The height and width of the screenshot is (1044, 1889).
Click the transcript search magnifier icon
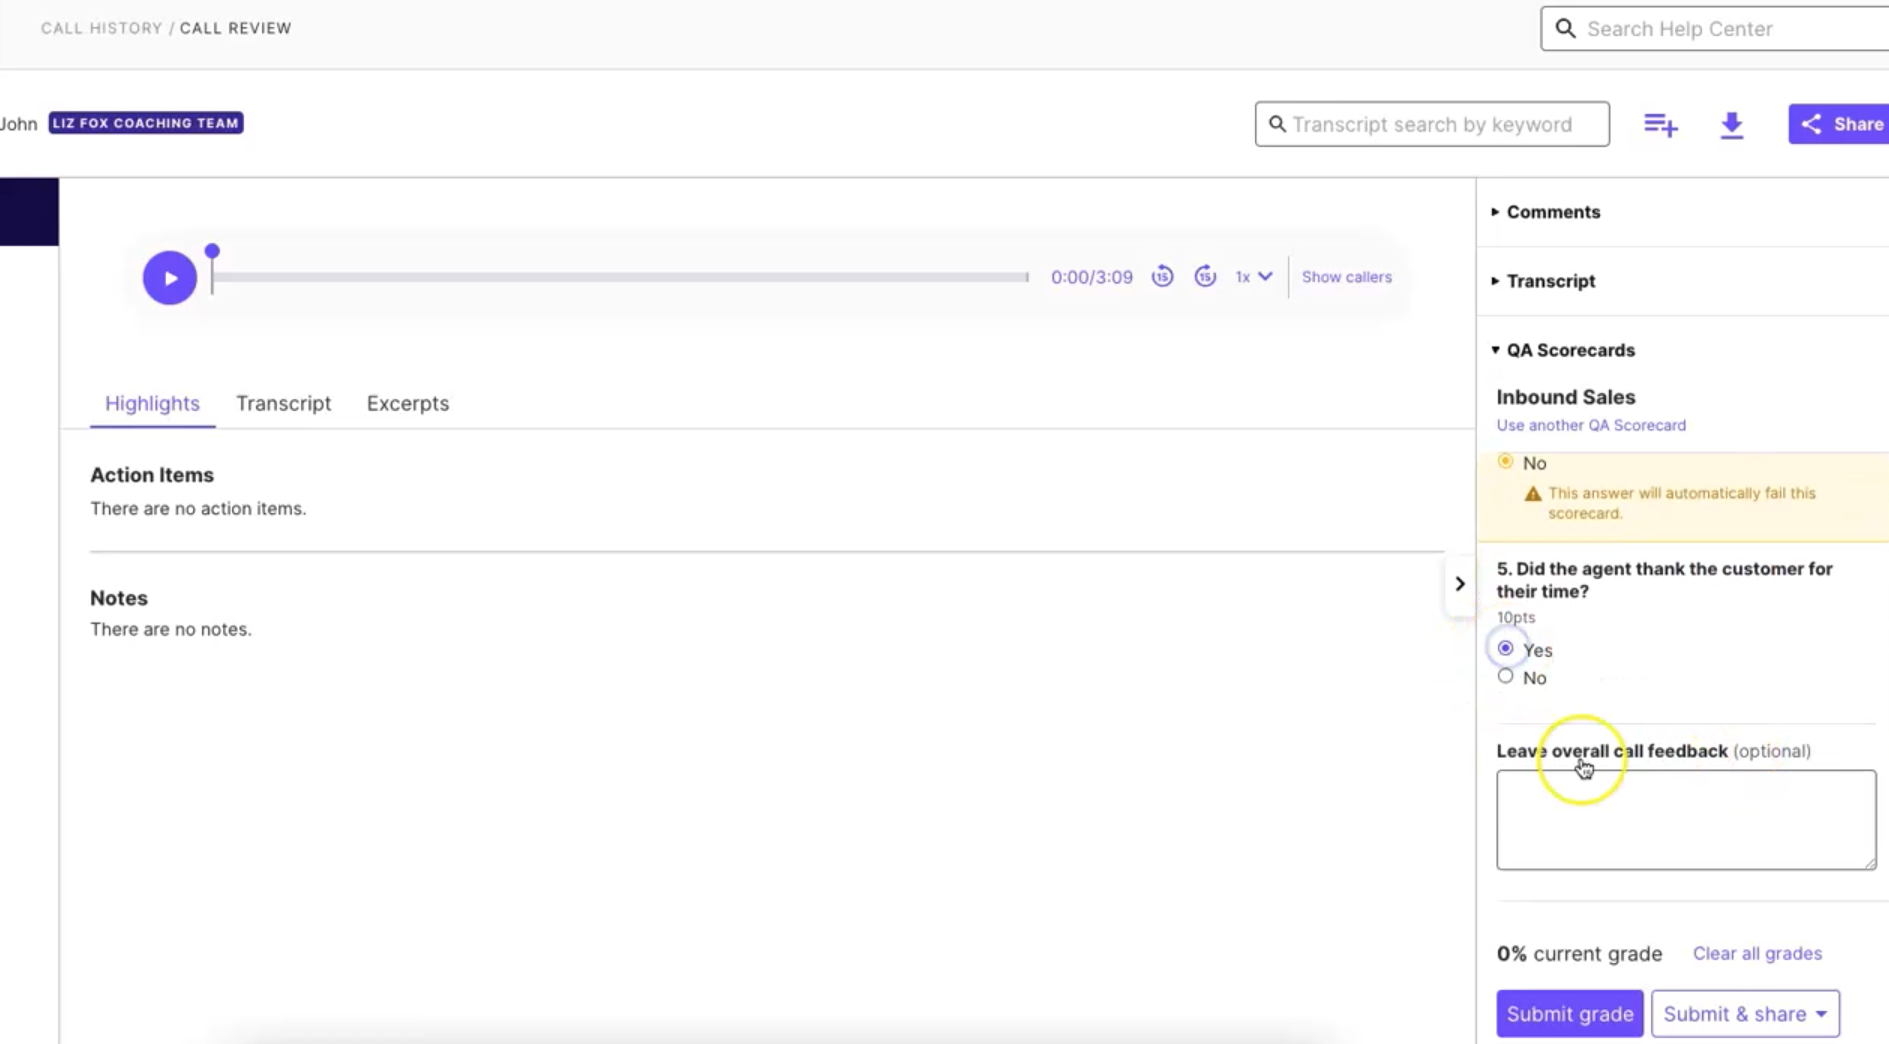[1277, 124]
